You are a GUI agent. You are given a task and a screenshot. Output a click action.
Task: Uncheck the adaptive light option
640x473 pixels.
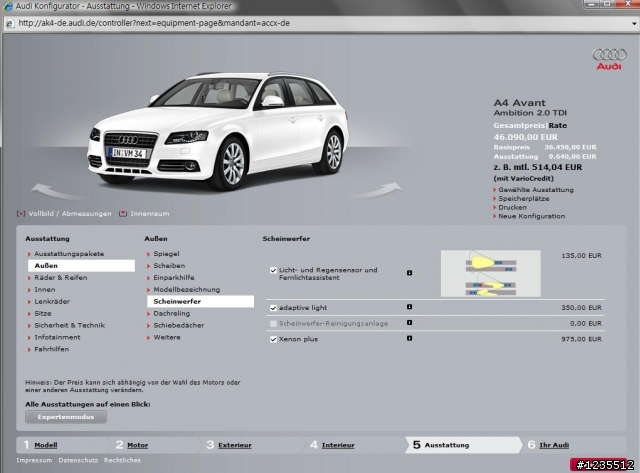coord(273,308)
